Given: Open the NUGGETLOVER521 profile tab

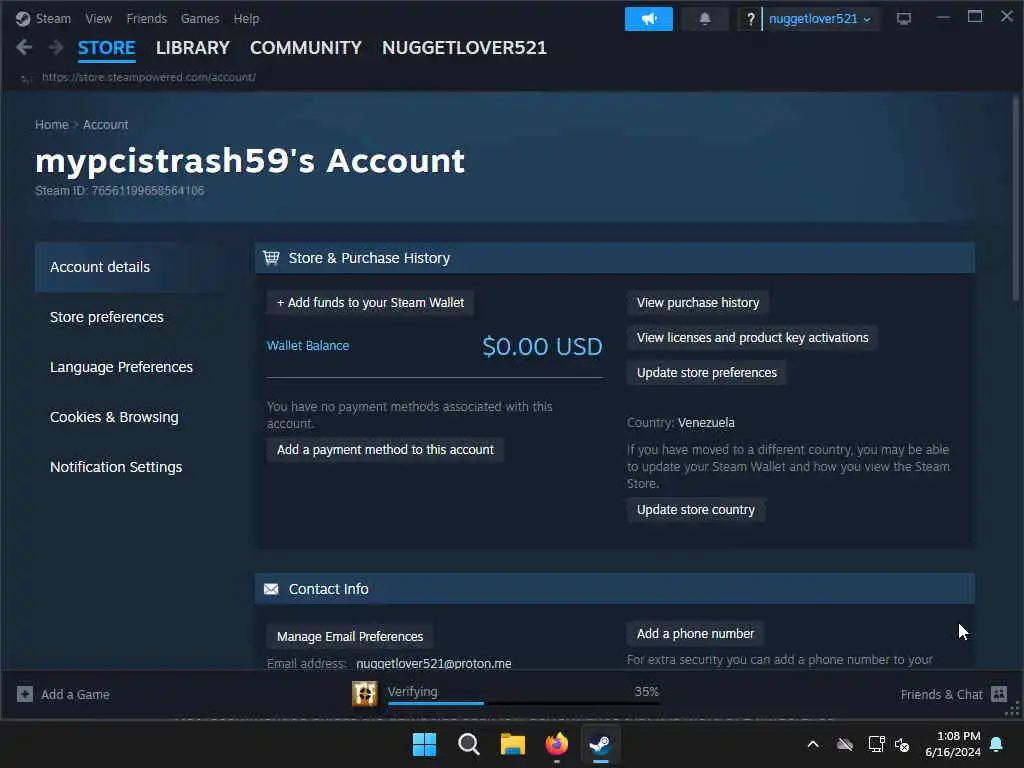Looking at the screenshot, I should (464, 48).
